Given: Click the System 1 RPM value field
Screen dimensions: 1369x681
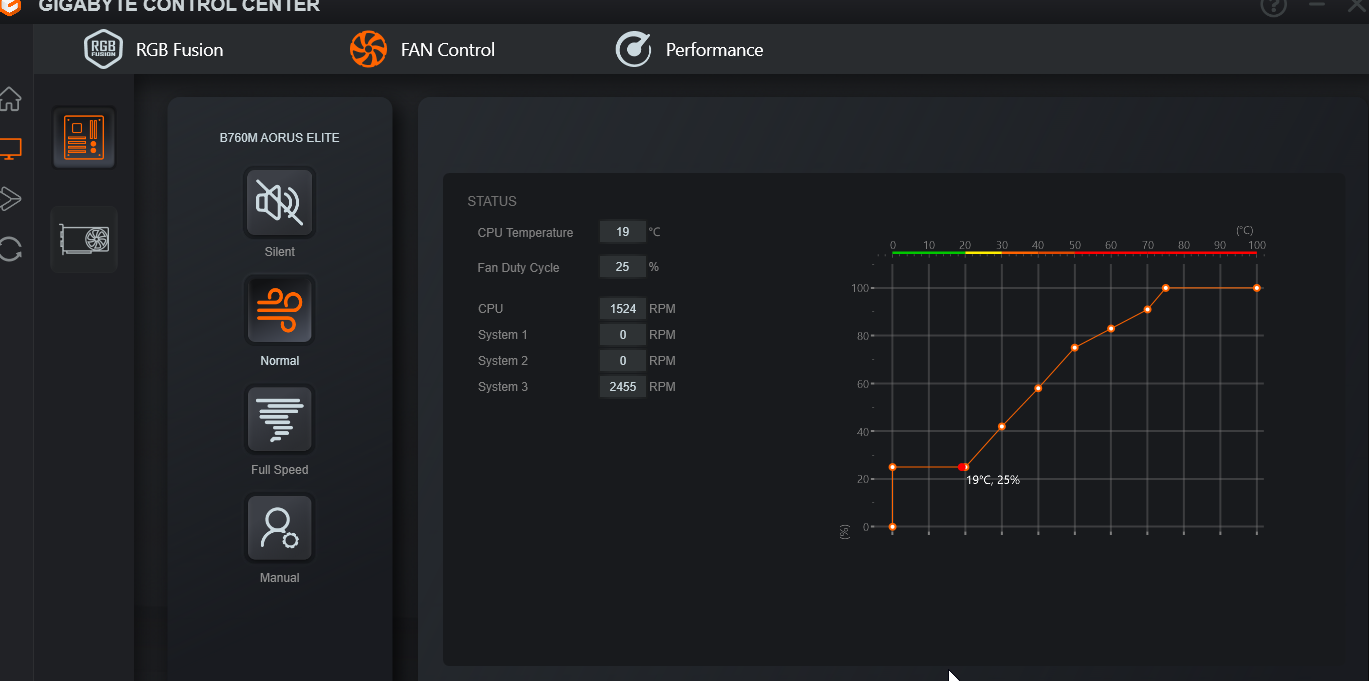Looking at the screenshot, I should 623,334.
